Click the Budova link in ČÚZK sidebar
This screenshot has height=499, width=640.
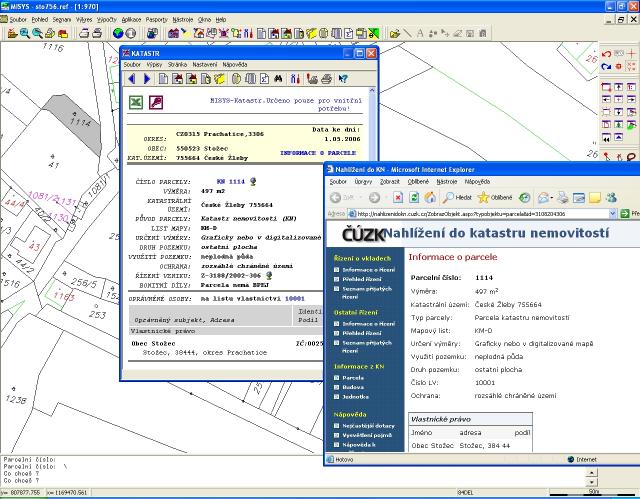(353, 387)
